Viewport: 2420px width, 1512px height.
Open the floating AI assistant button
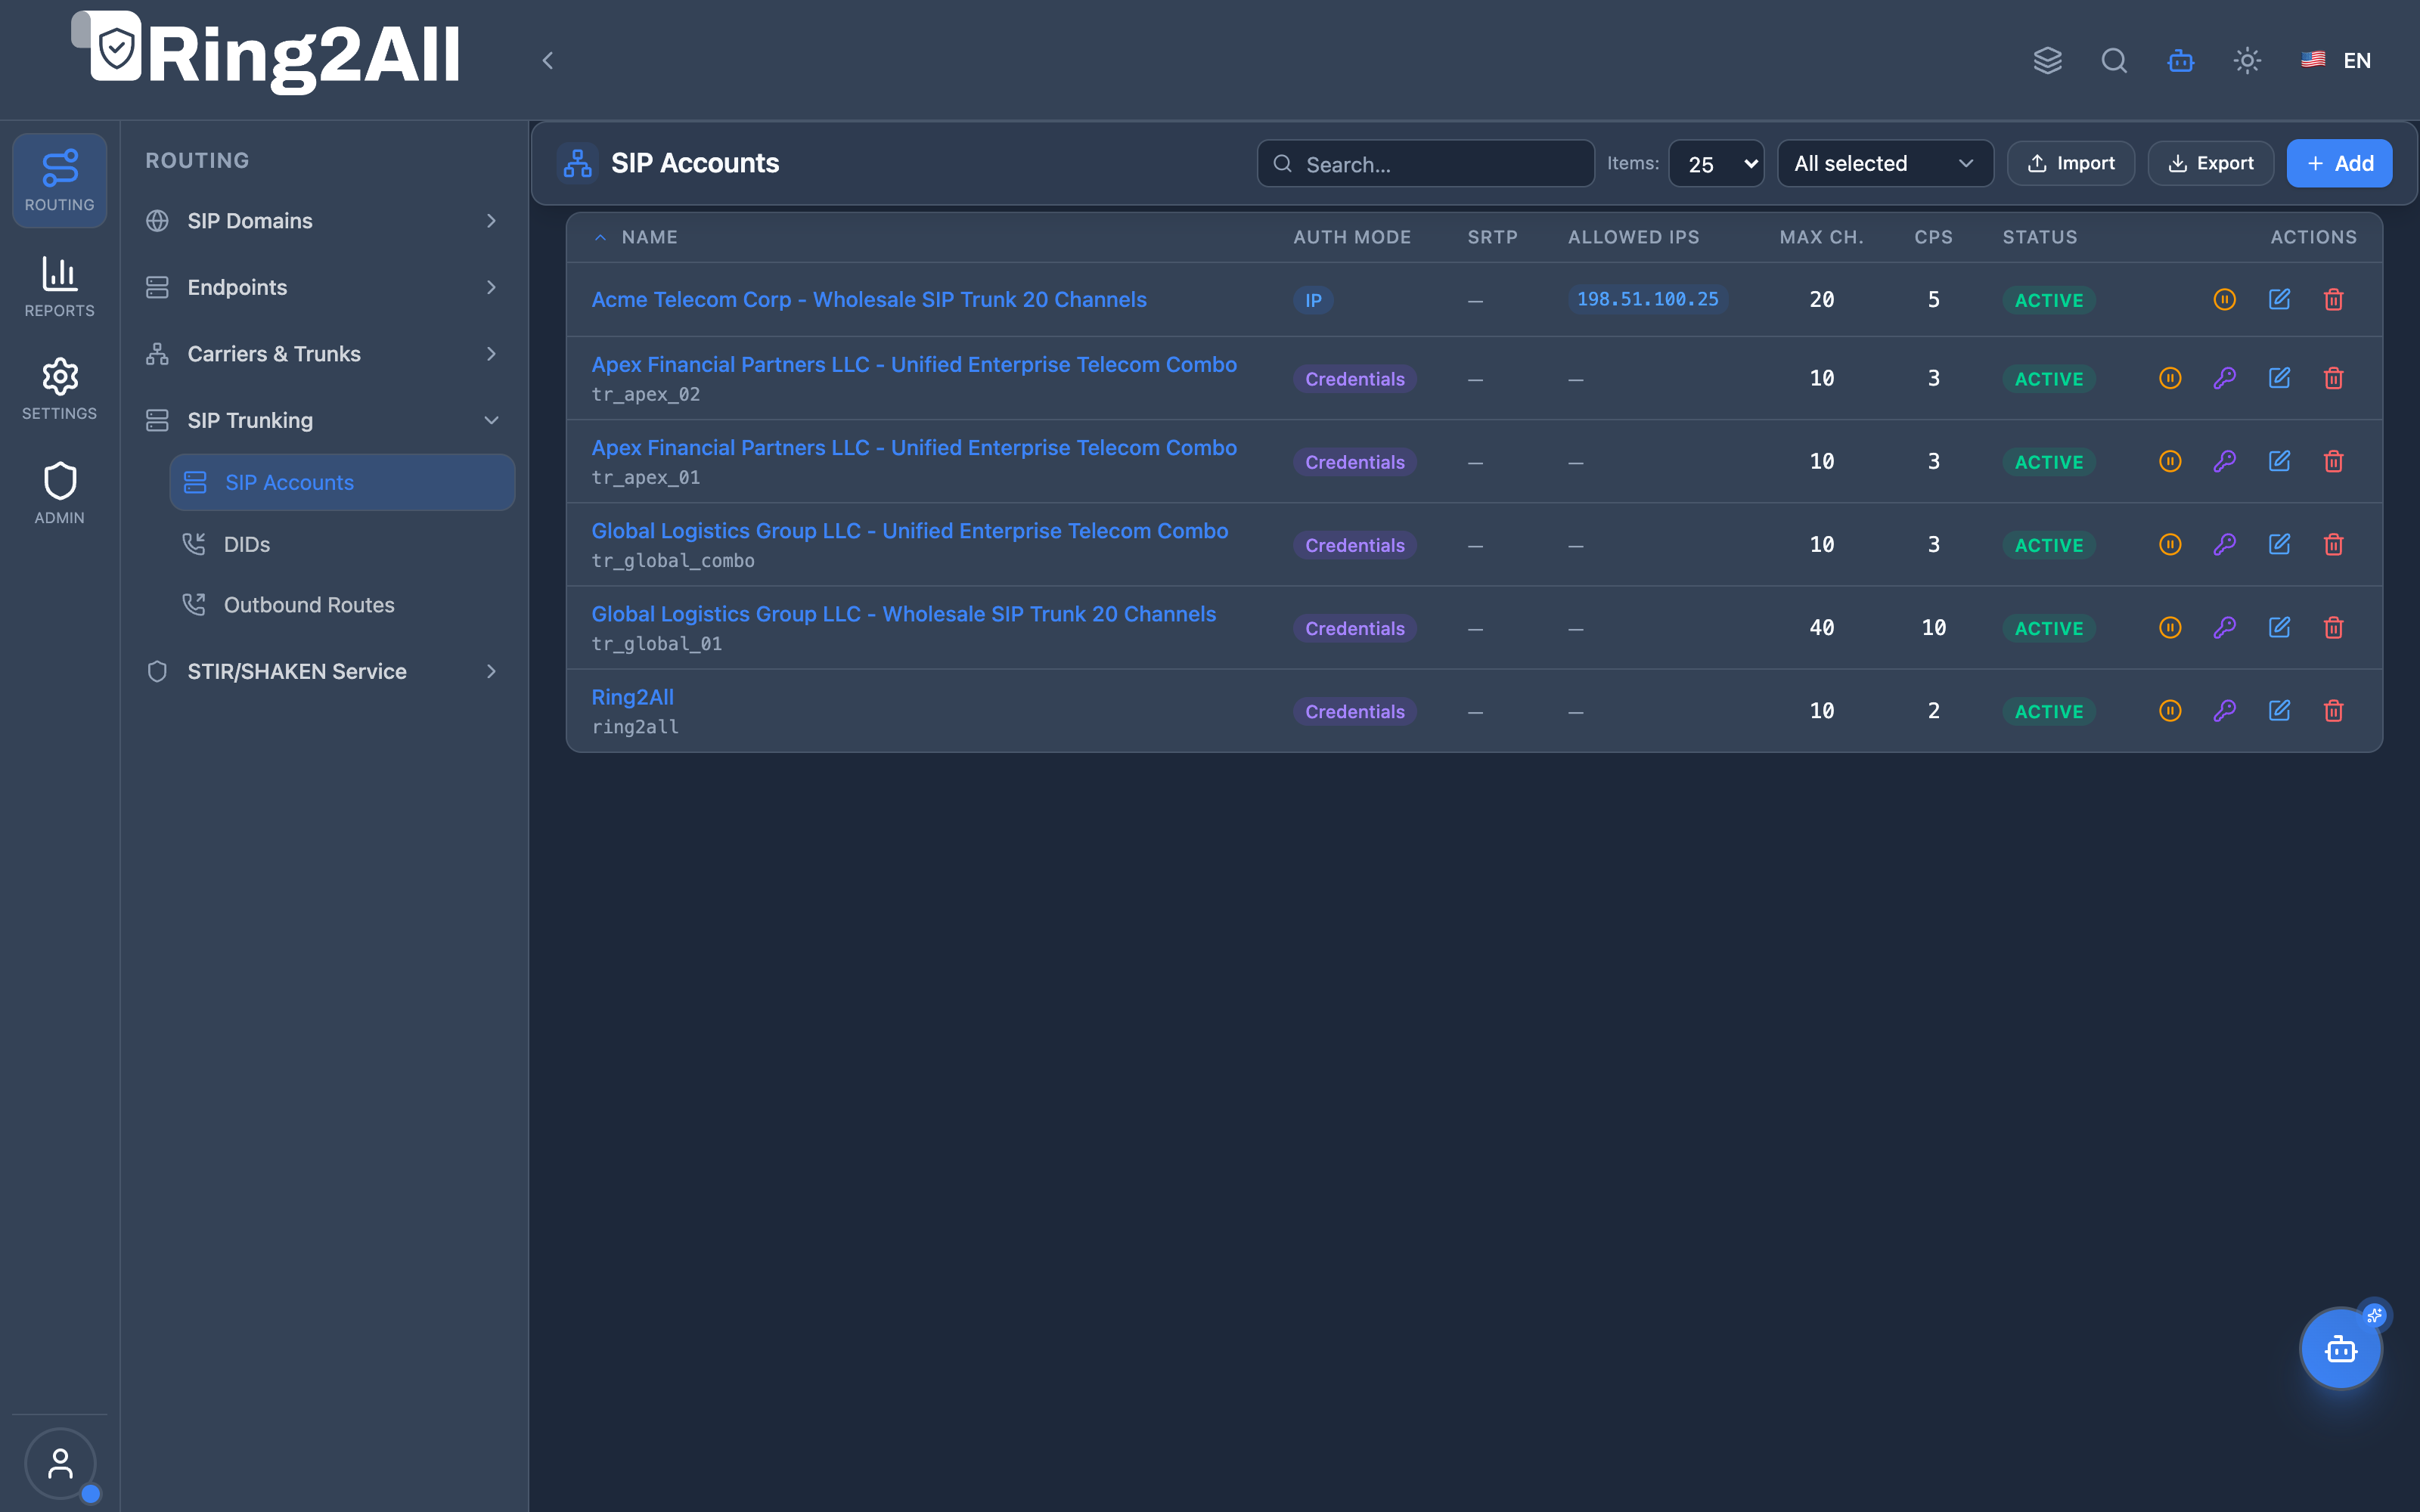pyautogui.click(x=2341, y=1349)
